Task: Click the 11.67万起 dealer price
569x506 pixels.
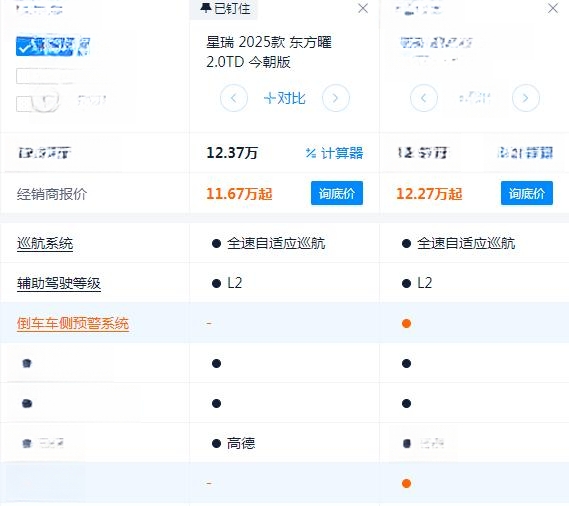Action: 239,193
